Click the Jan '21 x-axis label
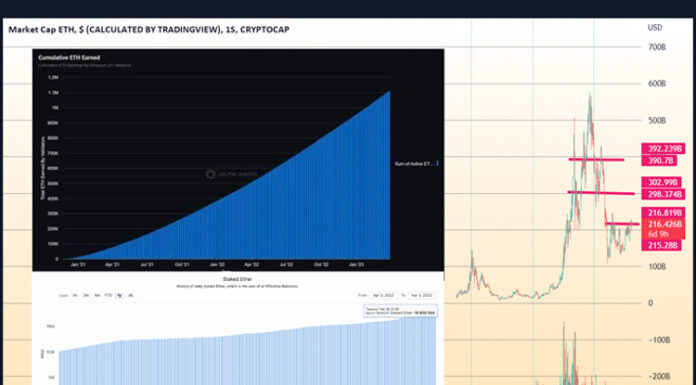 coord(78,265)
